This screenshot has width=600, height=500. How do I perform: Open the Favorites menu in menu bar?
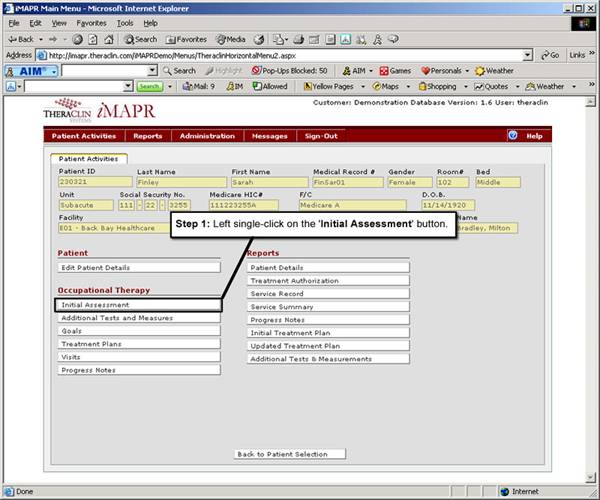point(91,22)
